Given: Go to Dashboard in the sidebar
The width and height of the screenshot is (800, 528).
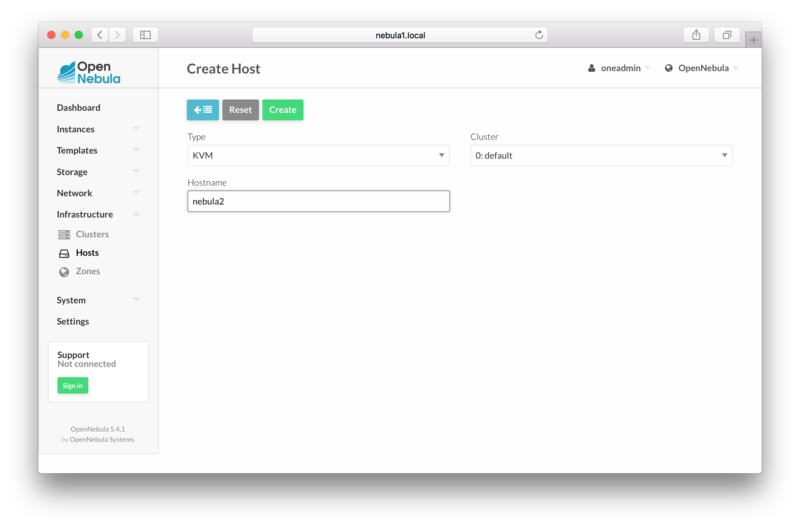Looking at the screenshot, I should coord(79,108).
